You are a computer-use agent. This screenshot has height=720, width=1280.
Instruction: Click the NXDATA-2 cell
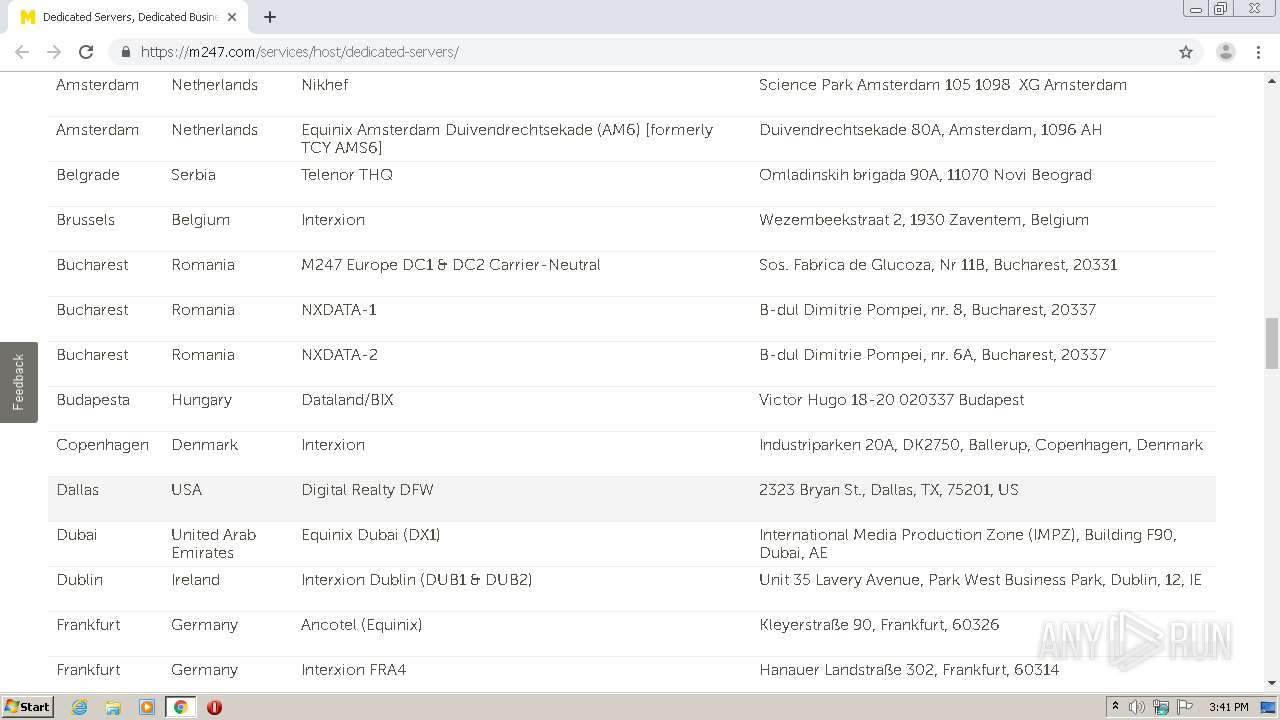click(339, 355)
